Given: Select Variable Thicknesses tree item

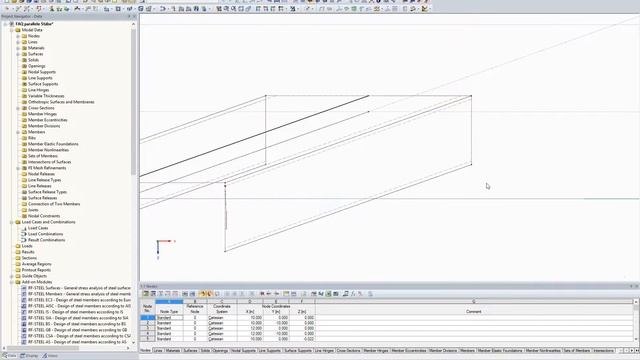Looking at the screenshot, I should coord(46,96).
